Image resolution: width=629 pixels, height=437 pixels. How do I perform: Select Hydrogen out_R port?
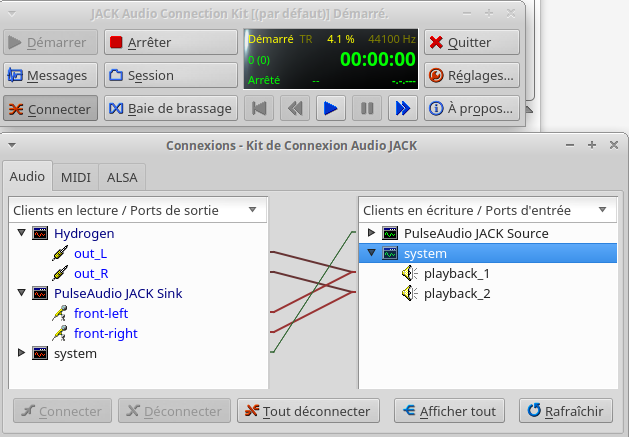(91, 273)
